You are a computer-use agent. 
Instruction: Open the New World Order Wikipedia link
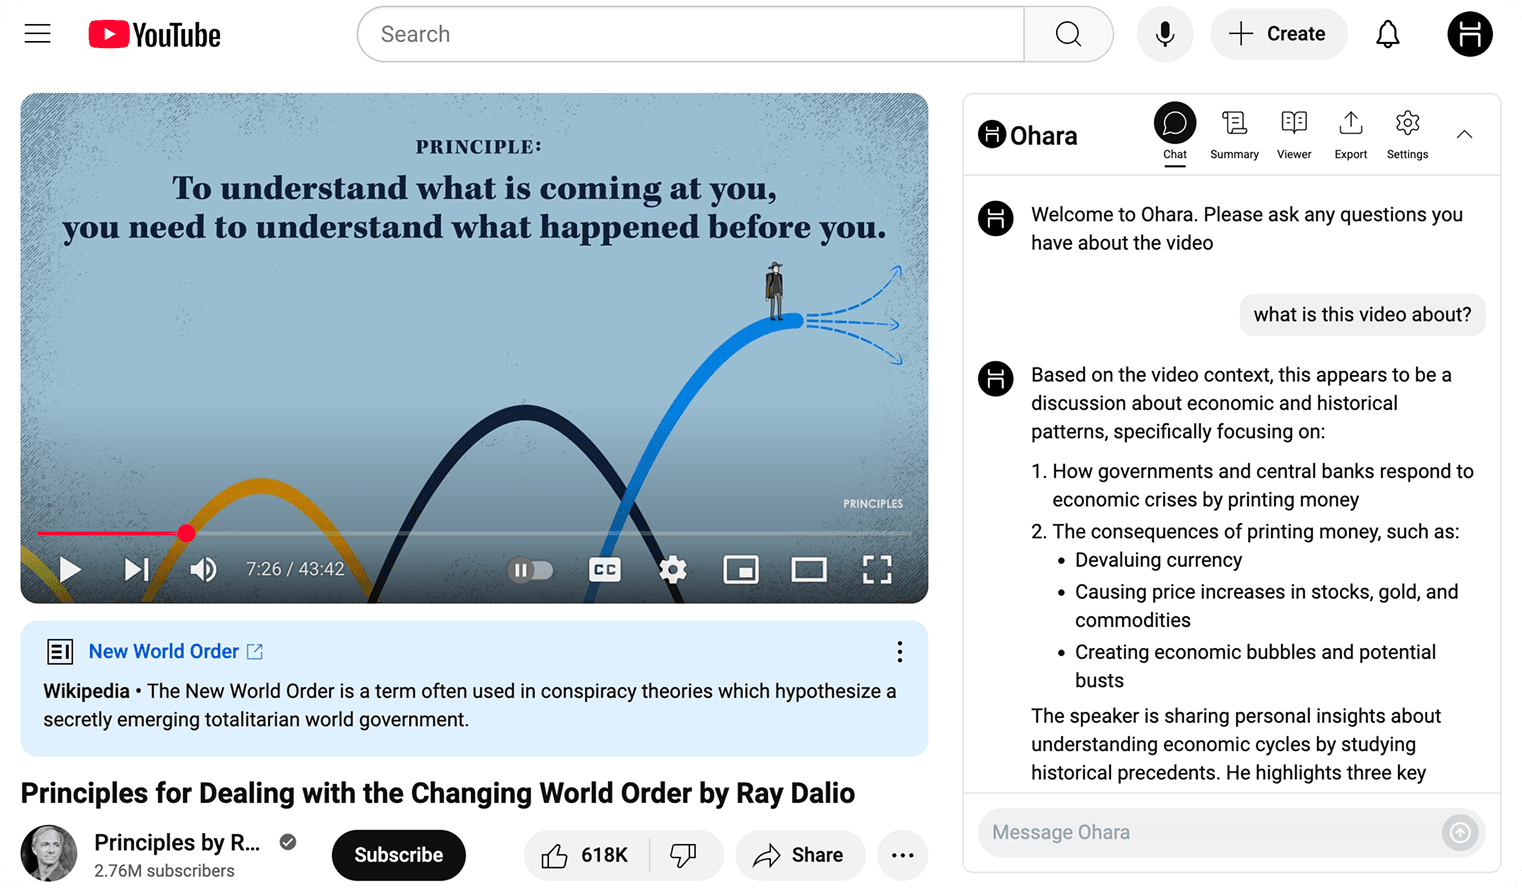(165, 652)
